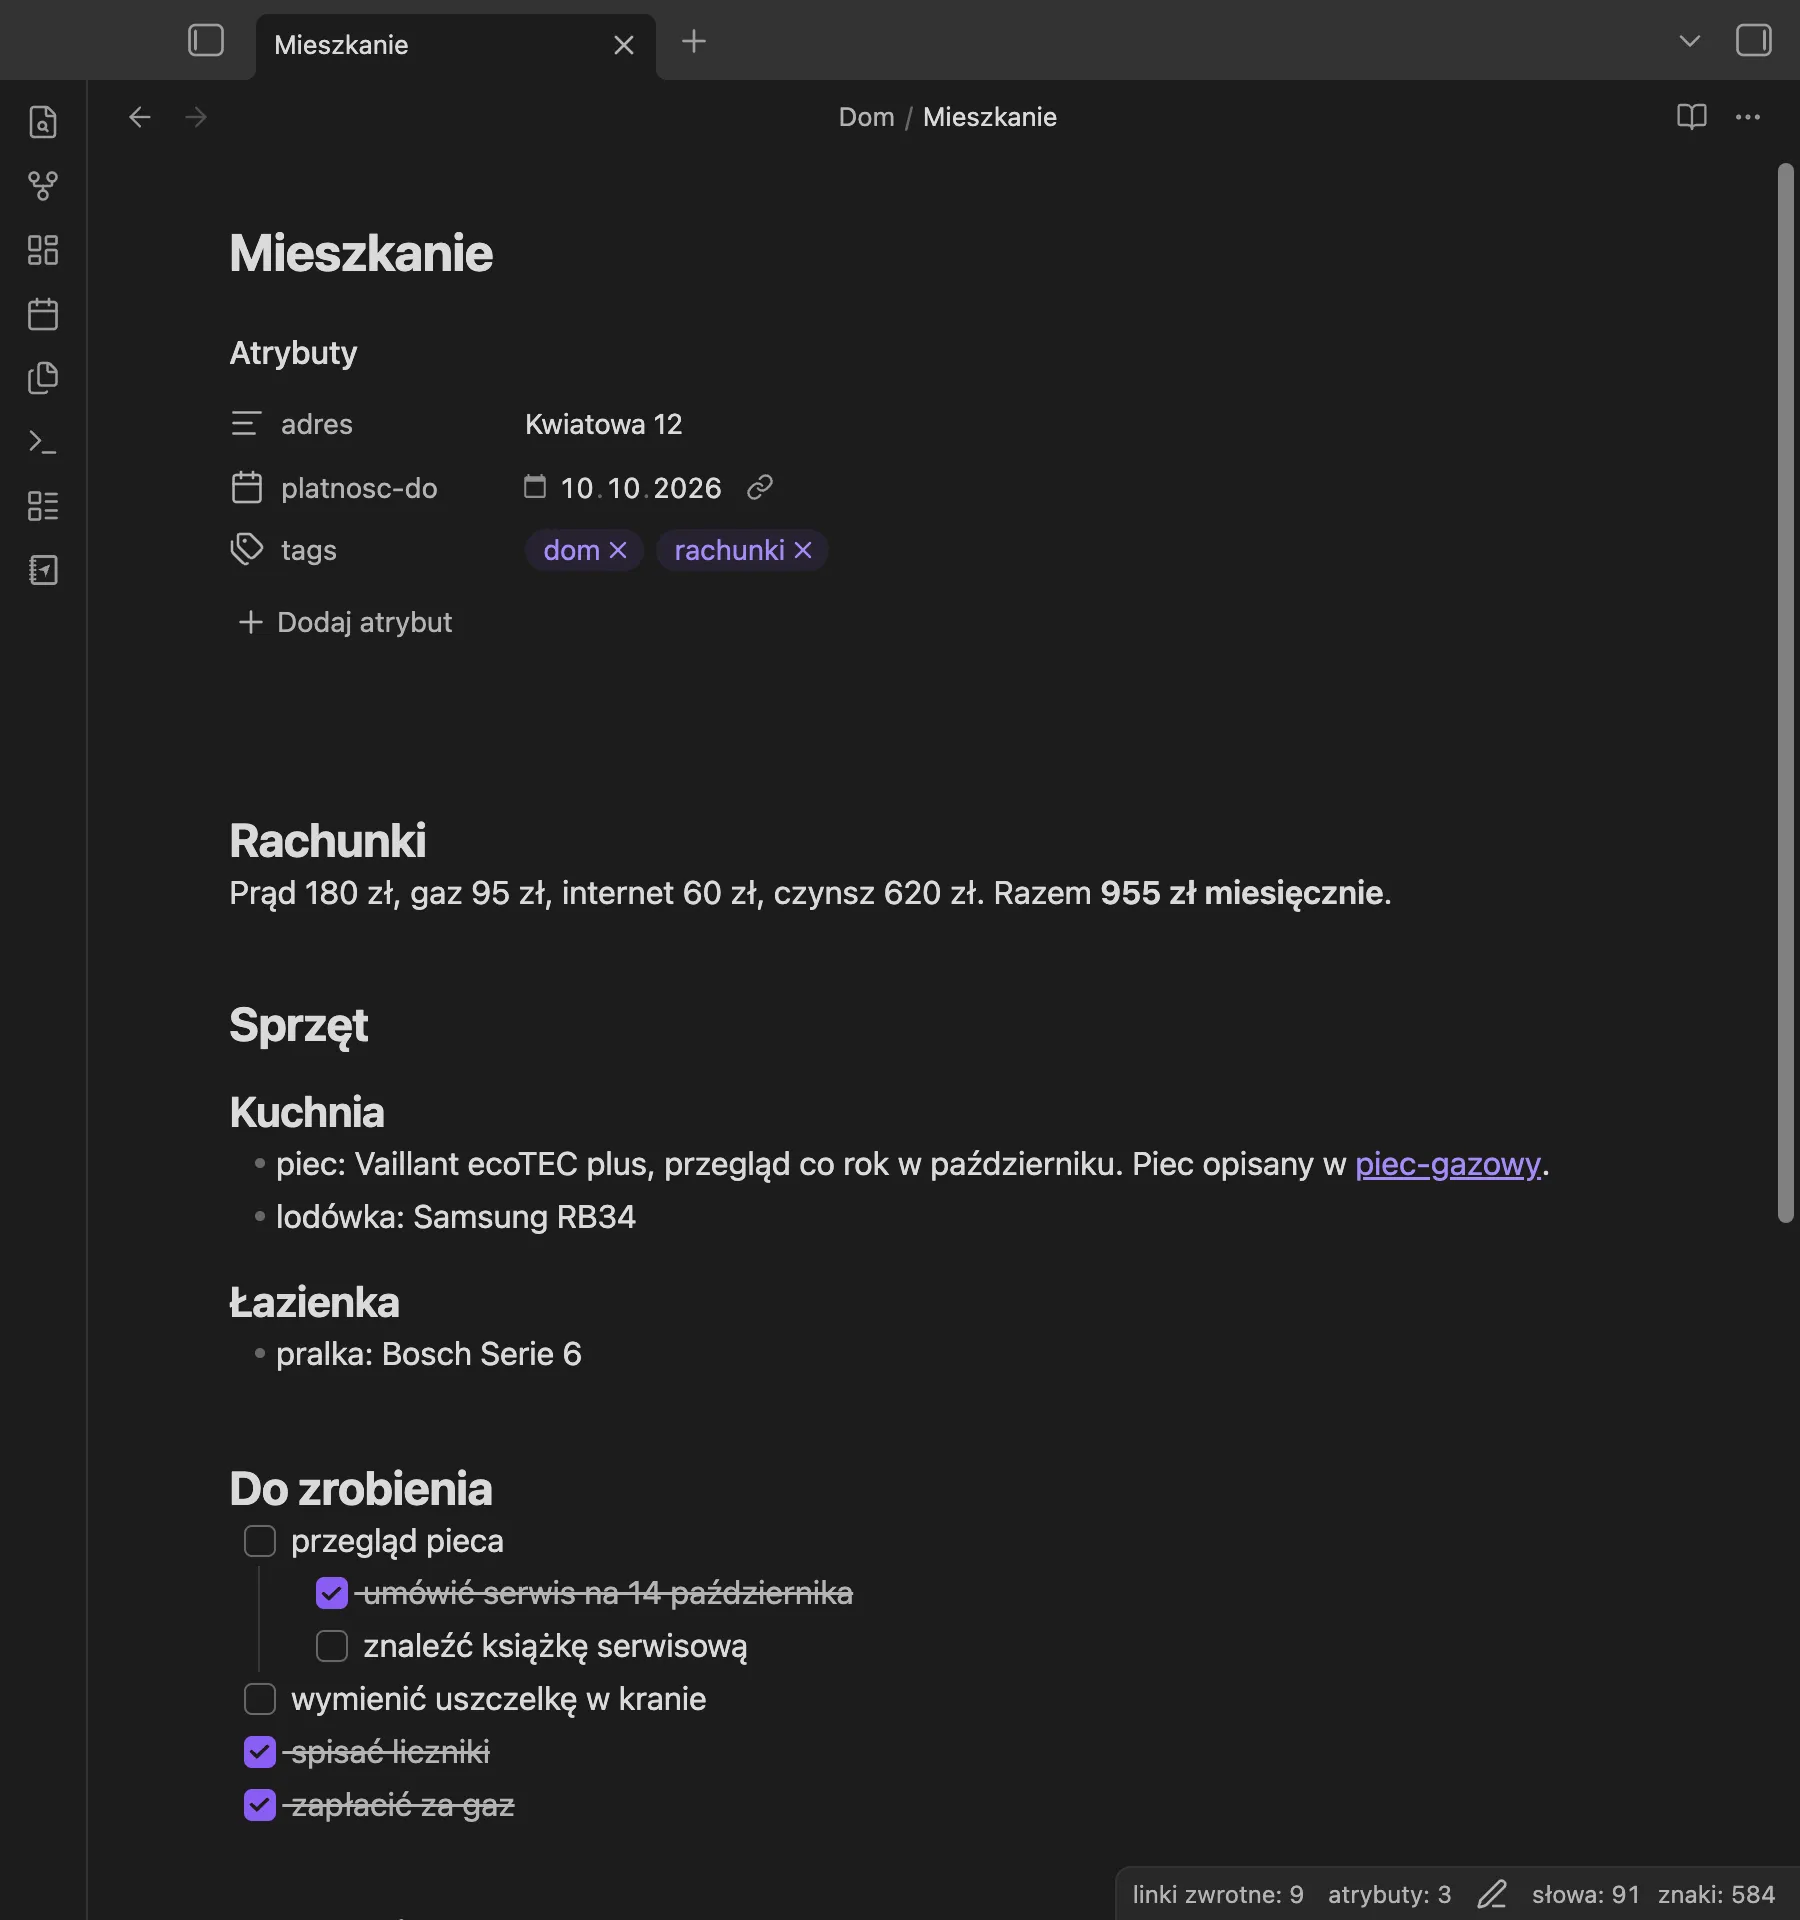Open notebook ribbon icon at bottom
This screenshot has width=1800, height=1920.
(43, 570)
